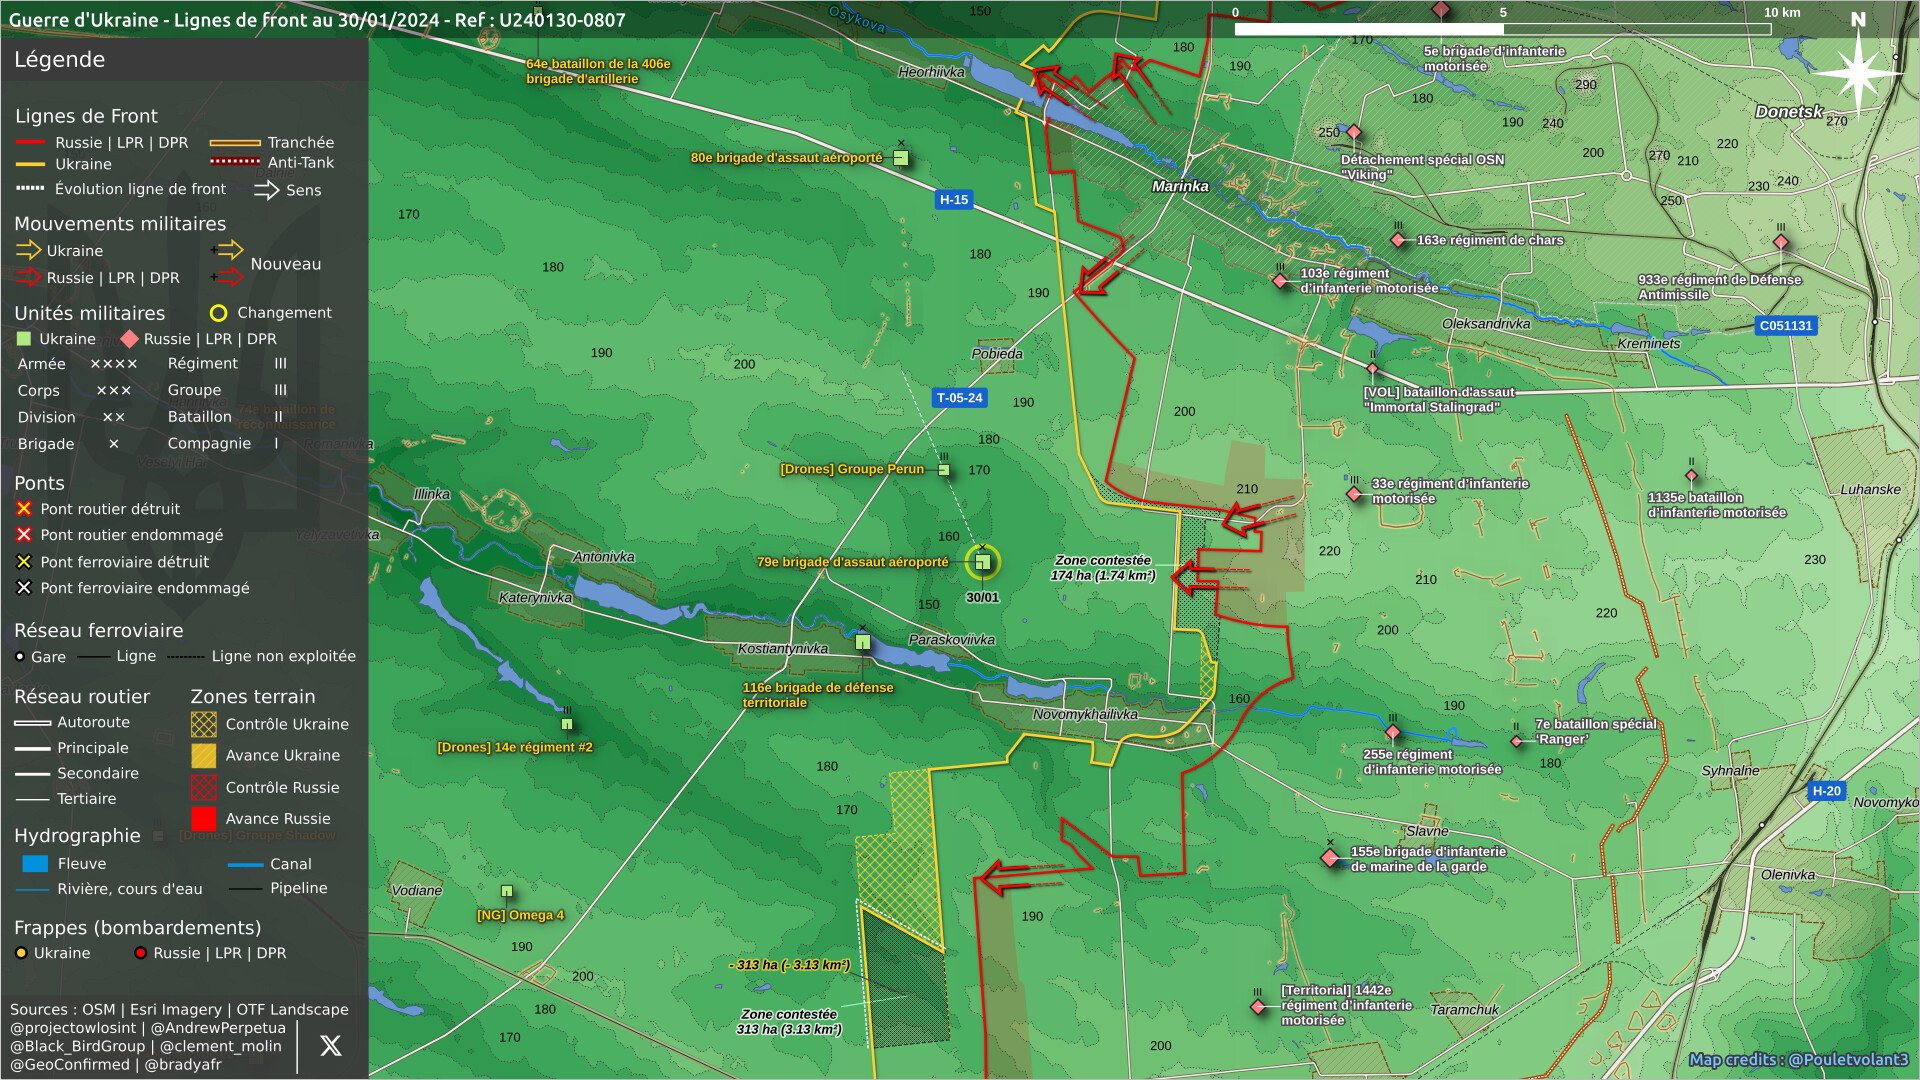Click the 'Pont ferroviaire endommagé' legend icon

coord(24,588)
